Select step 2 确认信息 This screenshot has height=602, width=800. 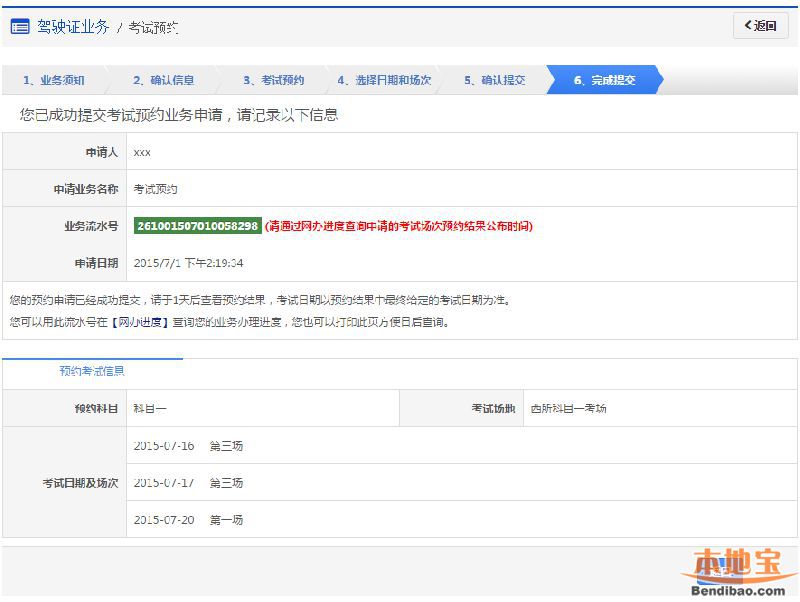pos(164,80)
